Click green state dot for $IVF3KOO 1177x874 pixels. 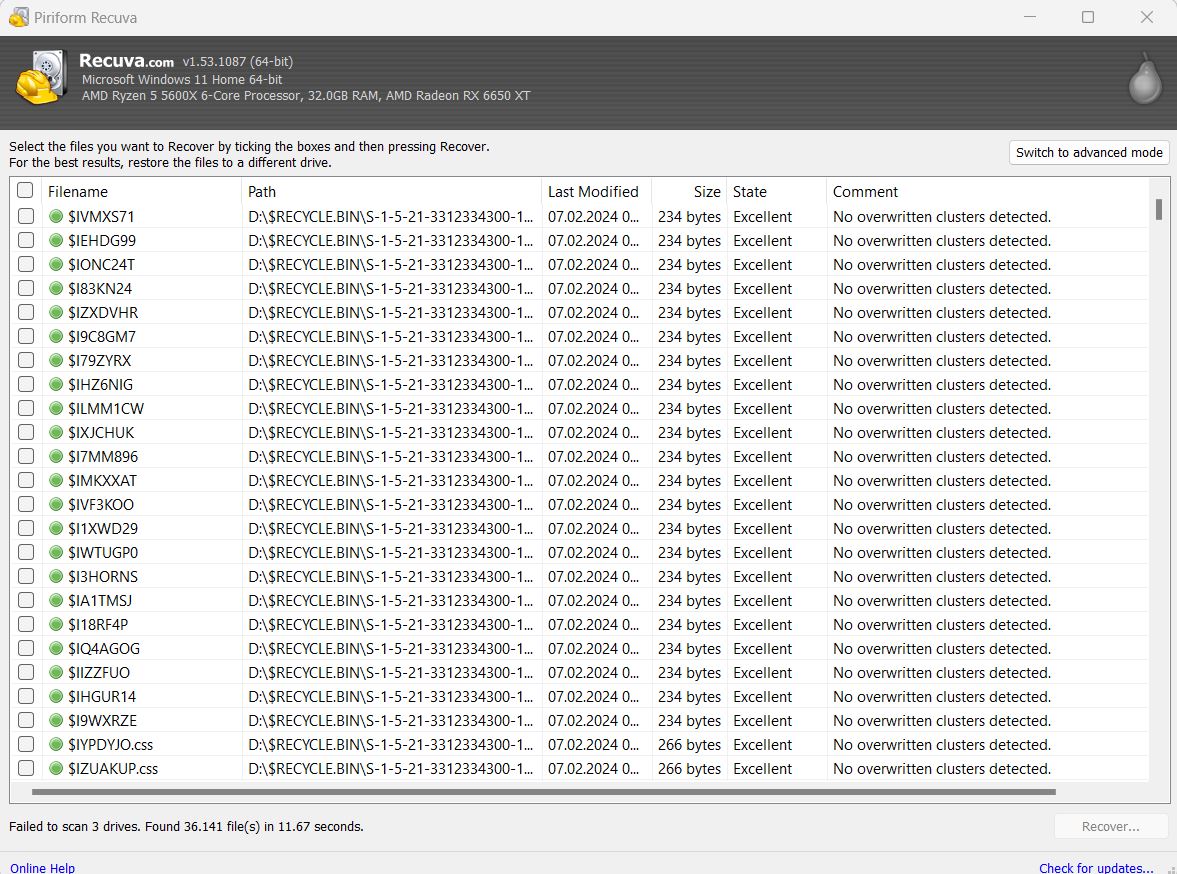pos(56,505)
